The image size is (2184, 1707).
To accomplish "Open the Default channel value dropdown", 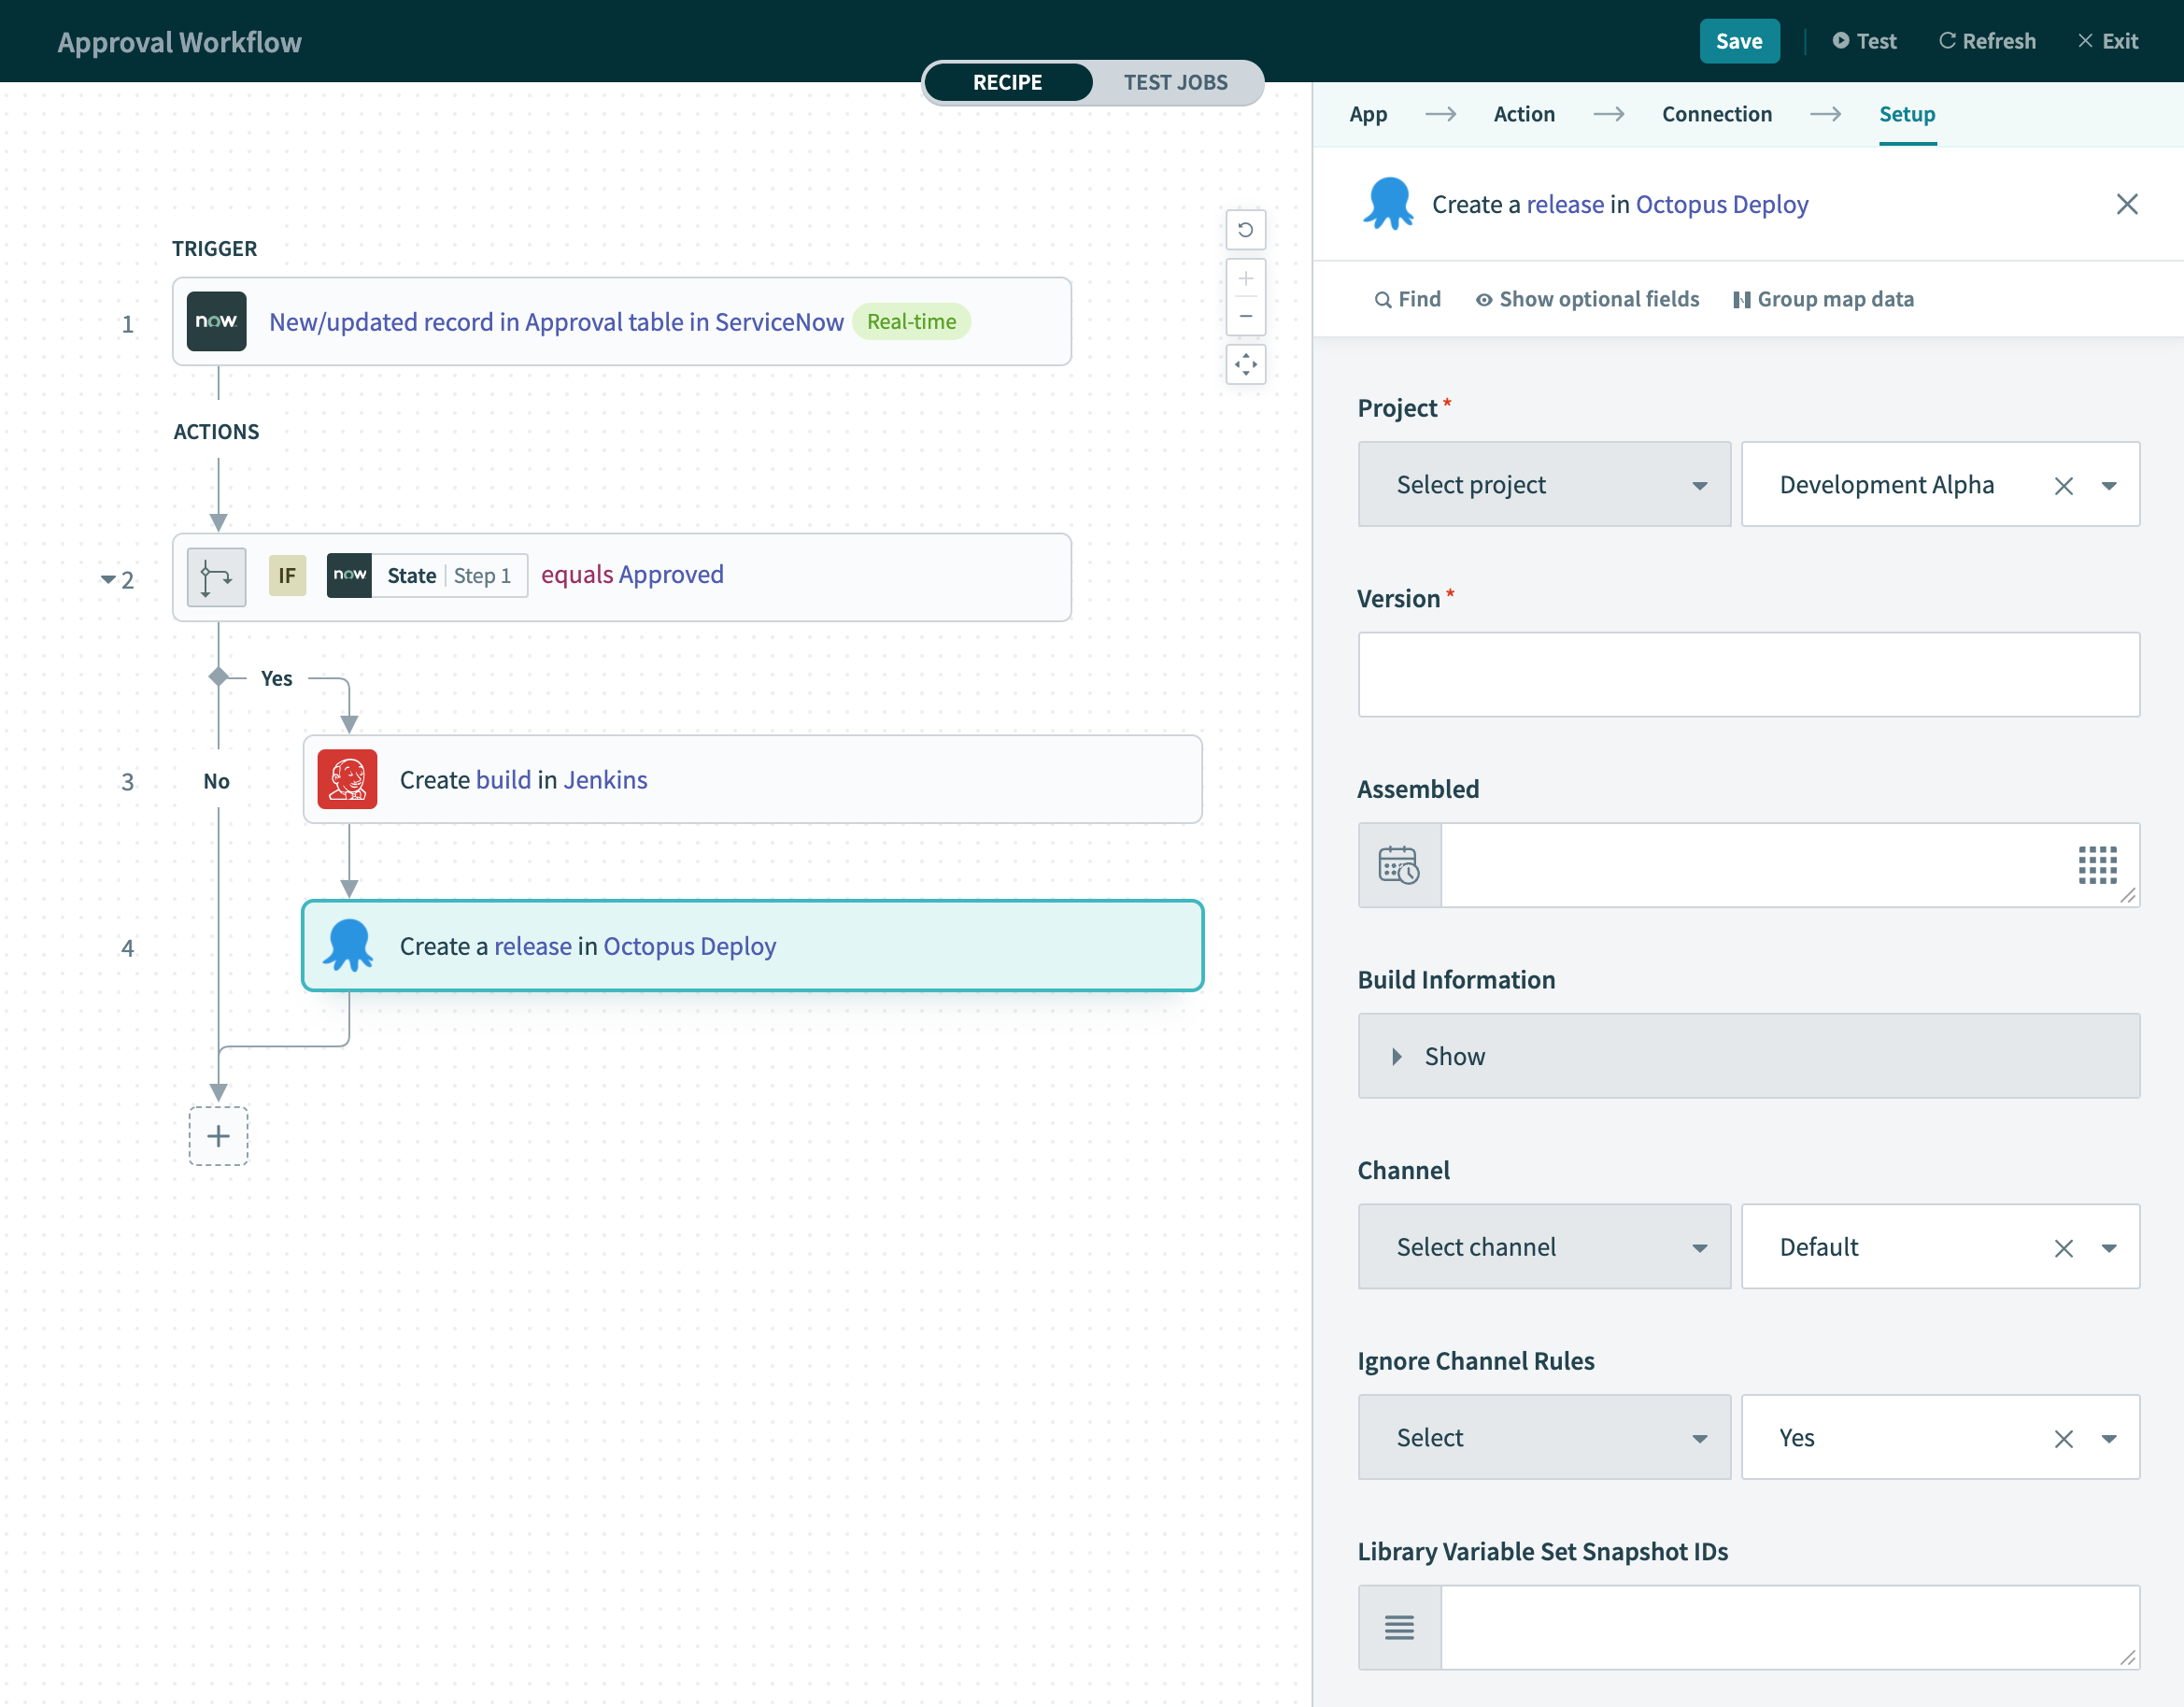I will (x=2108, y=1248).
